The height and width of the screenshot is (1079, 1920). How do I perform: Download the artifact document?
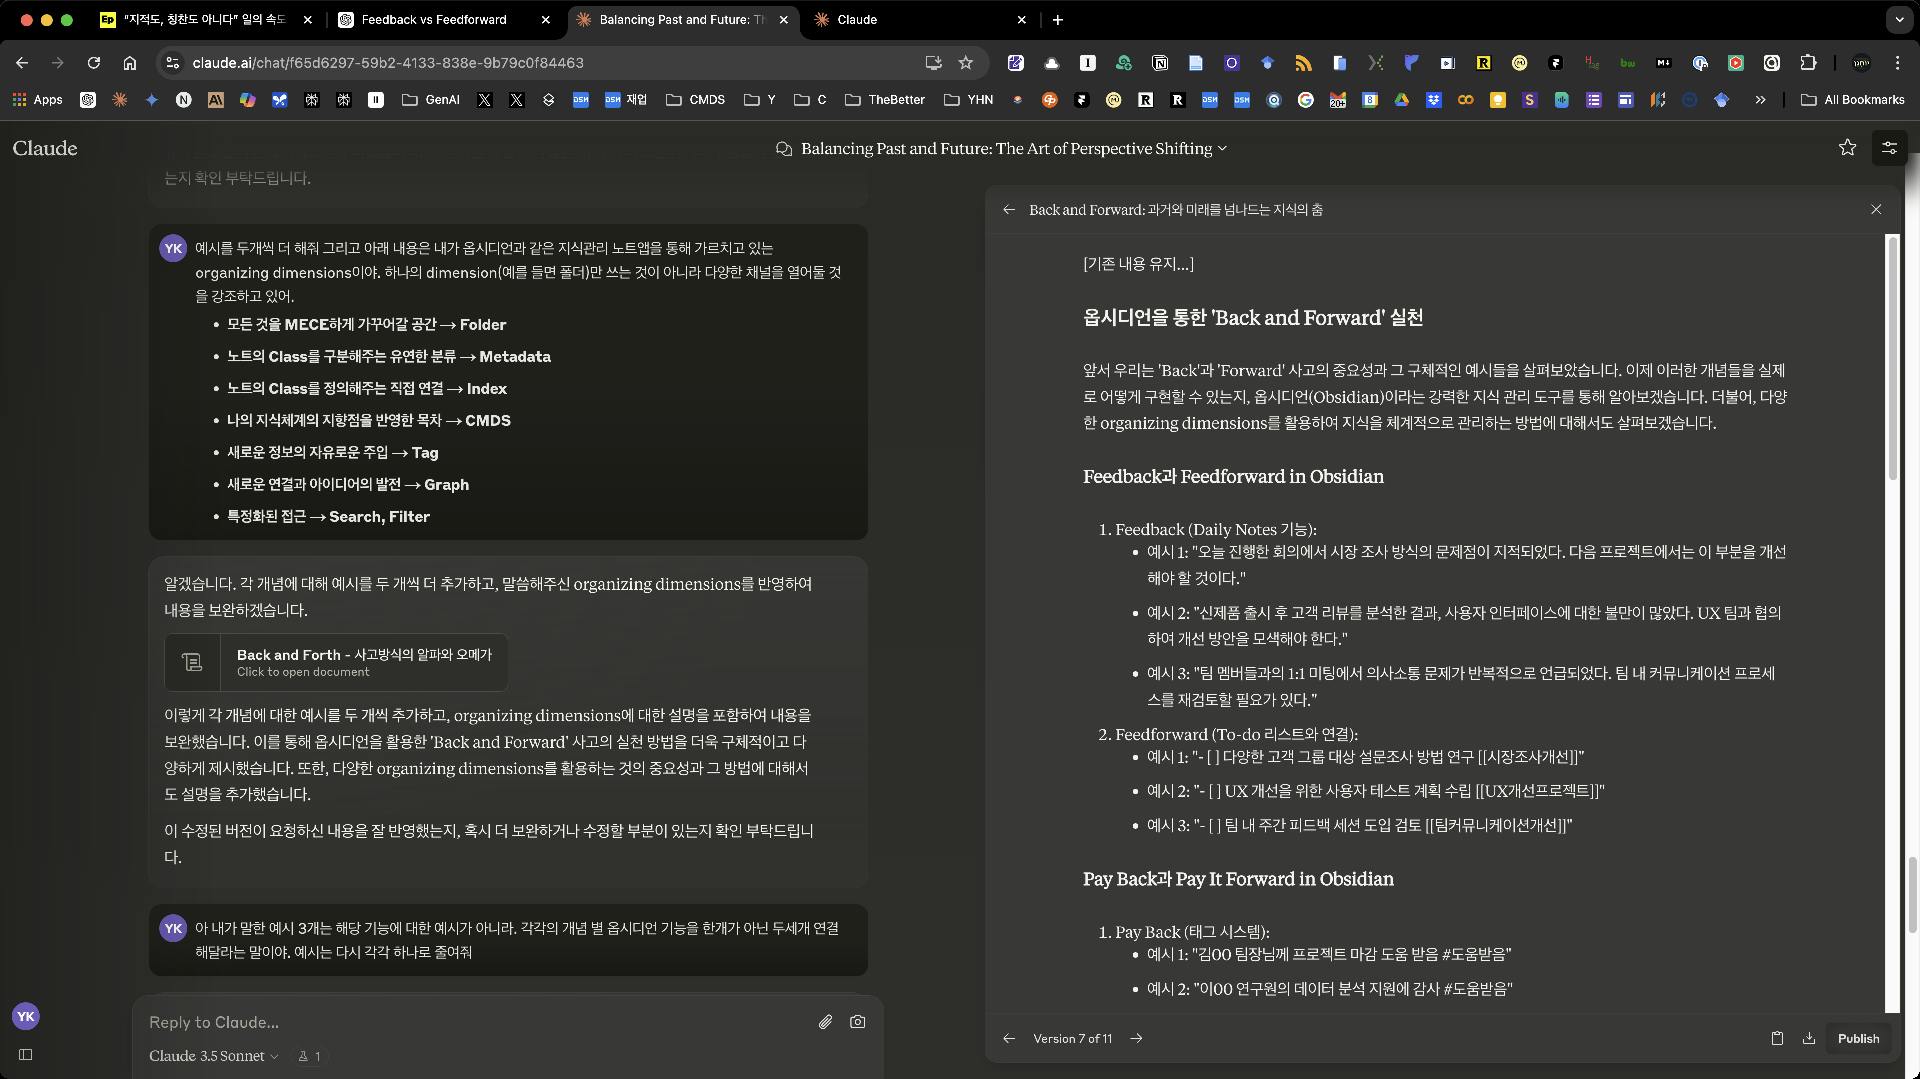[x=1809, y=1038]
